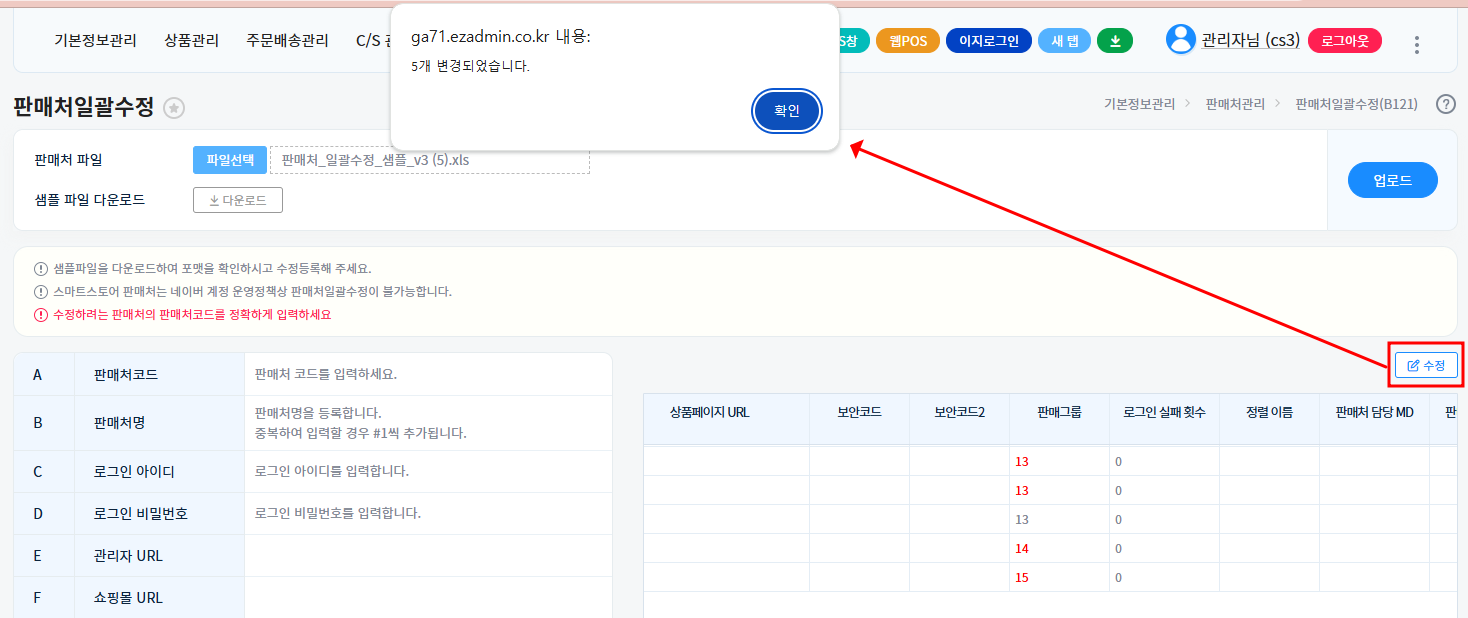1468x618 pixels.
Task: Click the favorite star icon beside 판매처일괄수정
Action: click(x=174, y=108)
